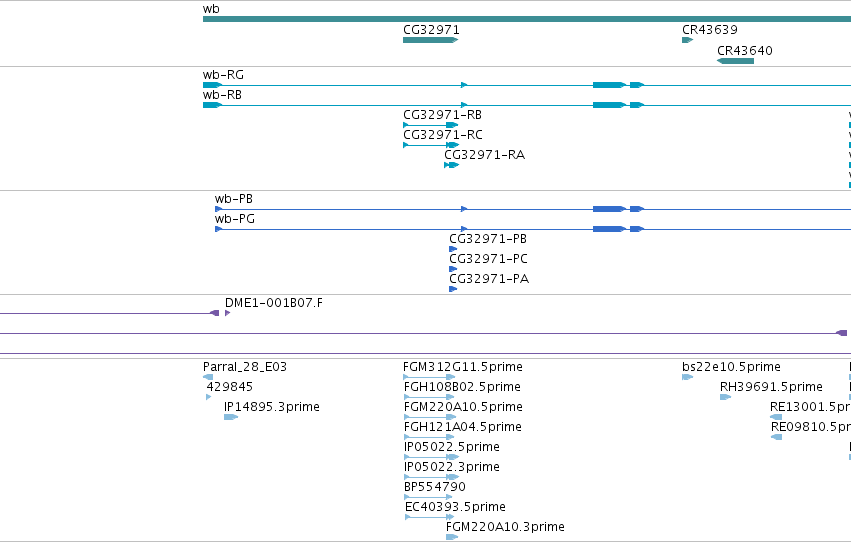Image resolution: width=851 pixels, height=542 pixels.
Task: Click the large exon block on wb-PB
Action: click(609, 209)
